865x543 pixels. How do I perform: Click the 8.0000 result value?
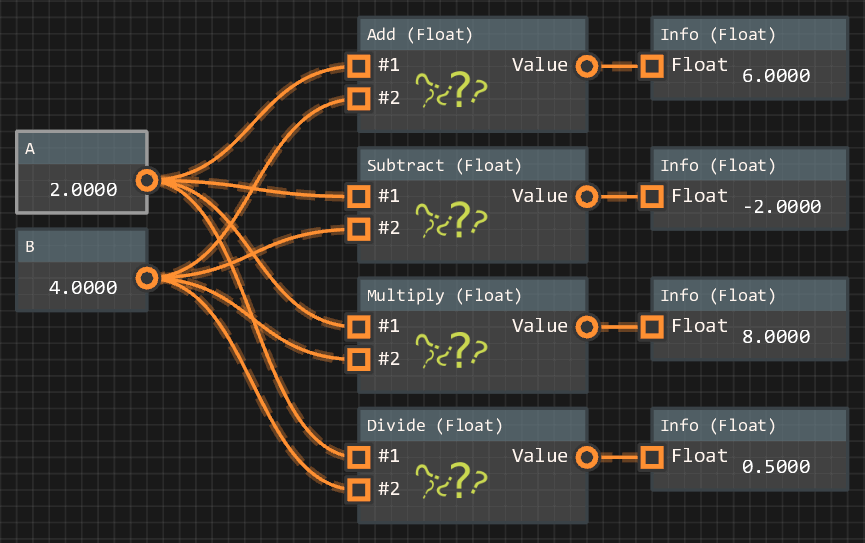pos(776,337)
